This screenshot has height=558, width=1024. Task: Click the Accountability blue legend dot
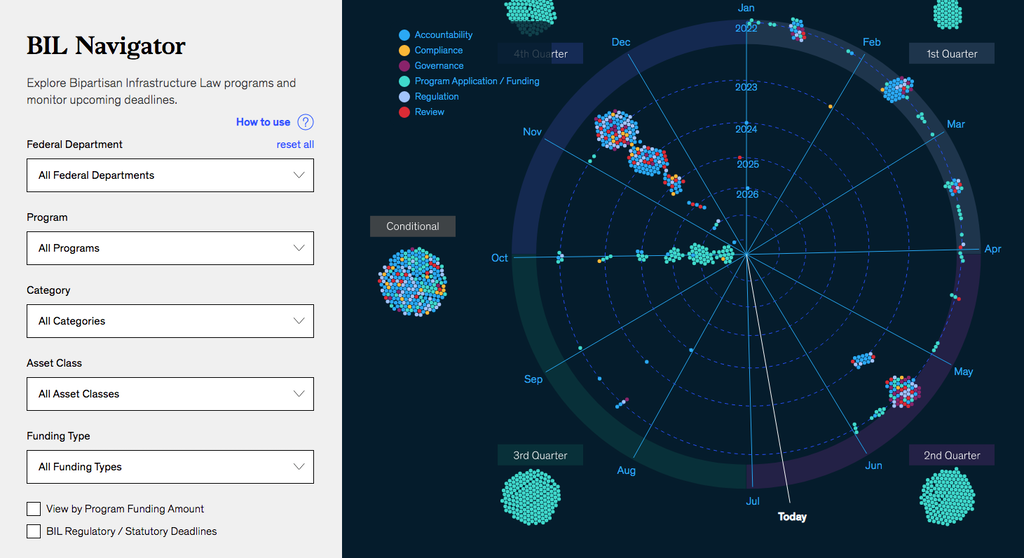coord(404,35)
